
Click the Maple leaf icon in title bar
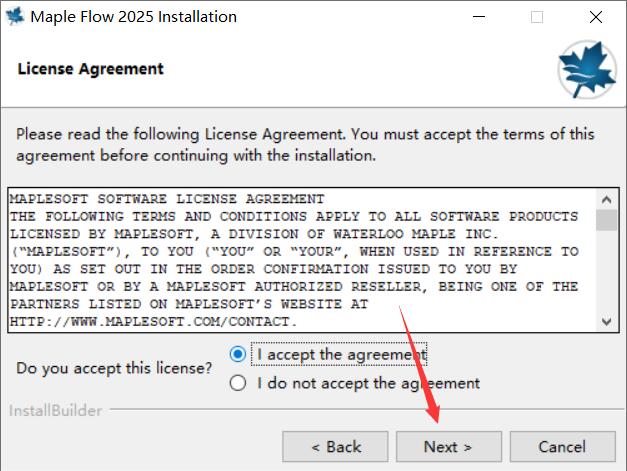coord(14,17)
